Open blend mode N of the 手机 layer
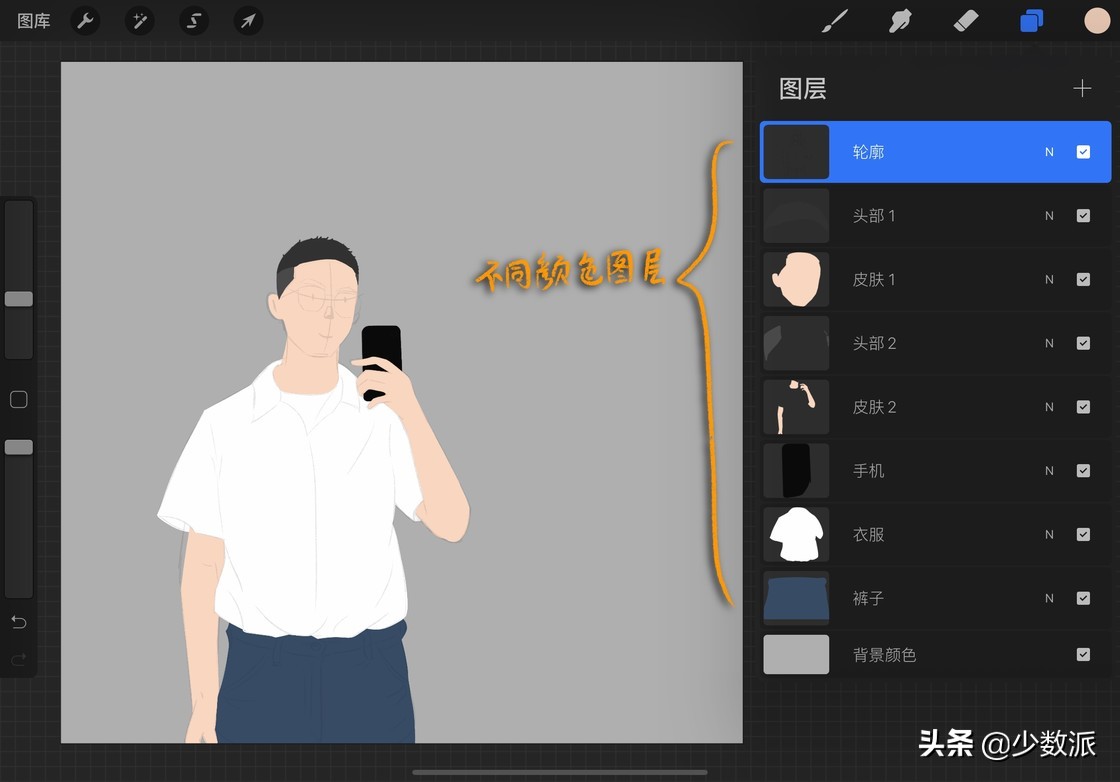The width and height of the screenshot is (1120, 782). [x=1048, y=470]
